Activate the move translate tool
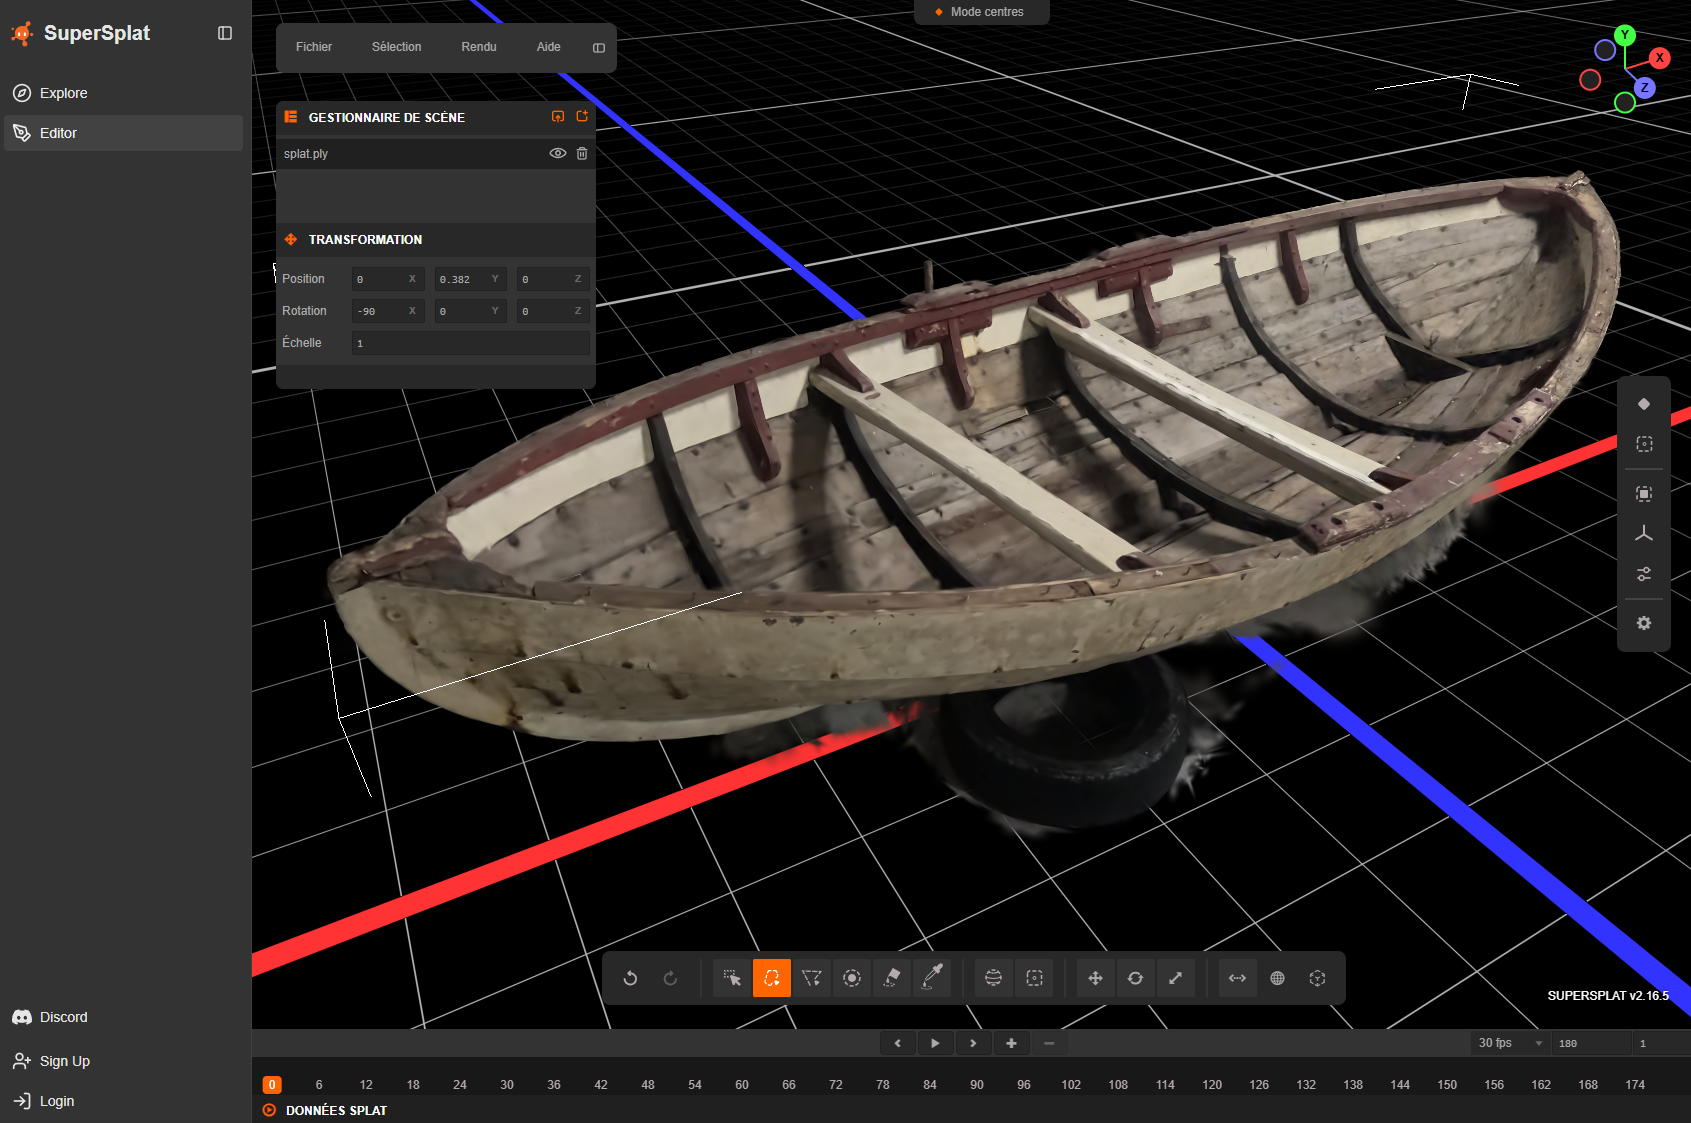This screenshot has height=1123, width=1691. pos(1095,978)
